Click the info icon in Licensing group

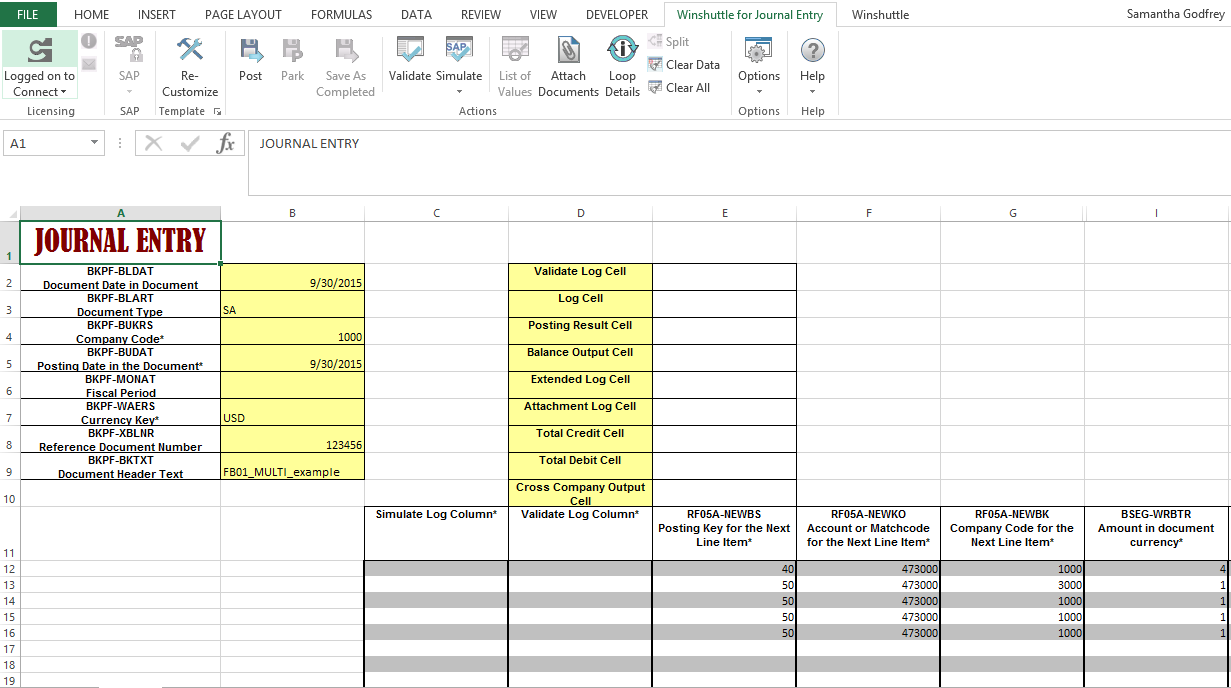tap(89, 41)
